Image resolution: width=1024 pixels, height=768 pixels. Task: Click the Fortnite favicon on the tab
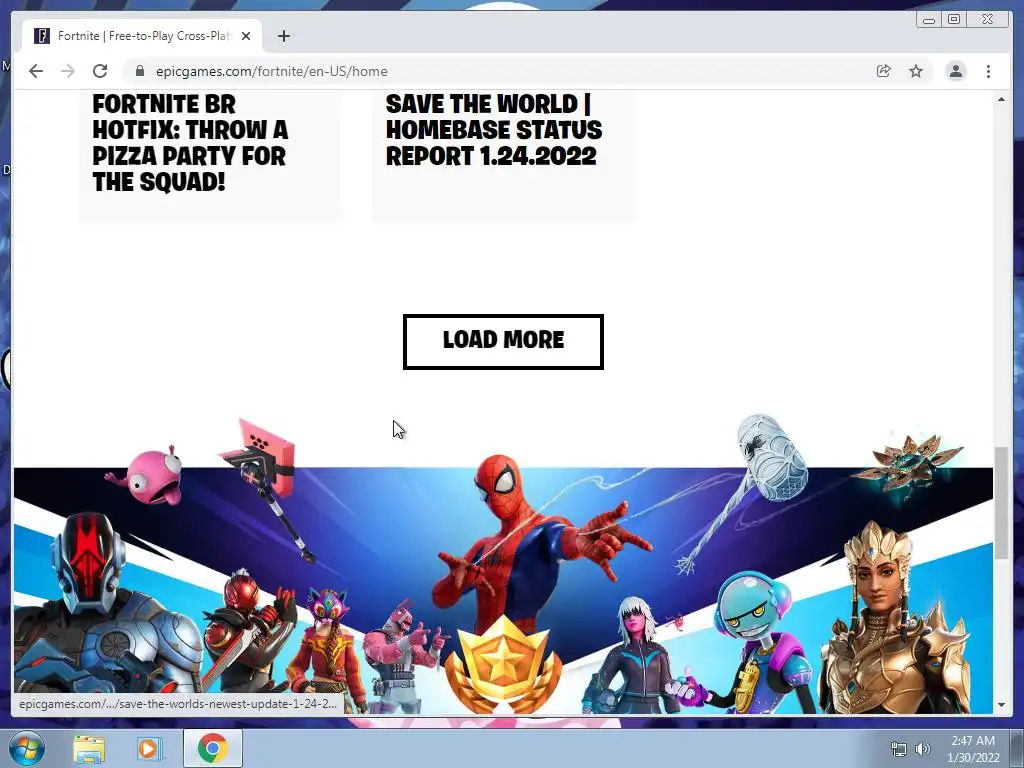42,36
